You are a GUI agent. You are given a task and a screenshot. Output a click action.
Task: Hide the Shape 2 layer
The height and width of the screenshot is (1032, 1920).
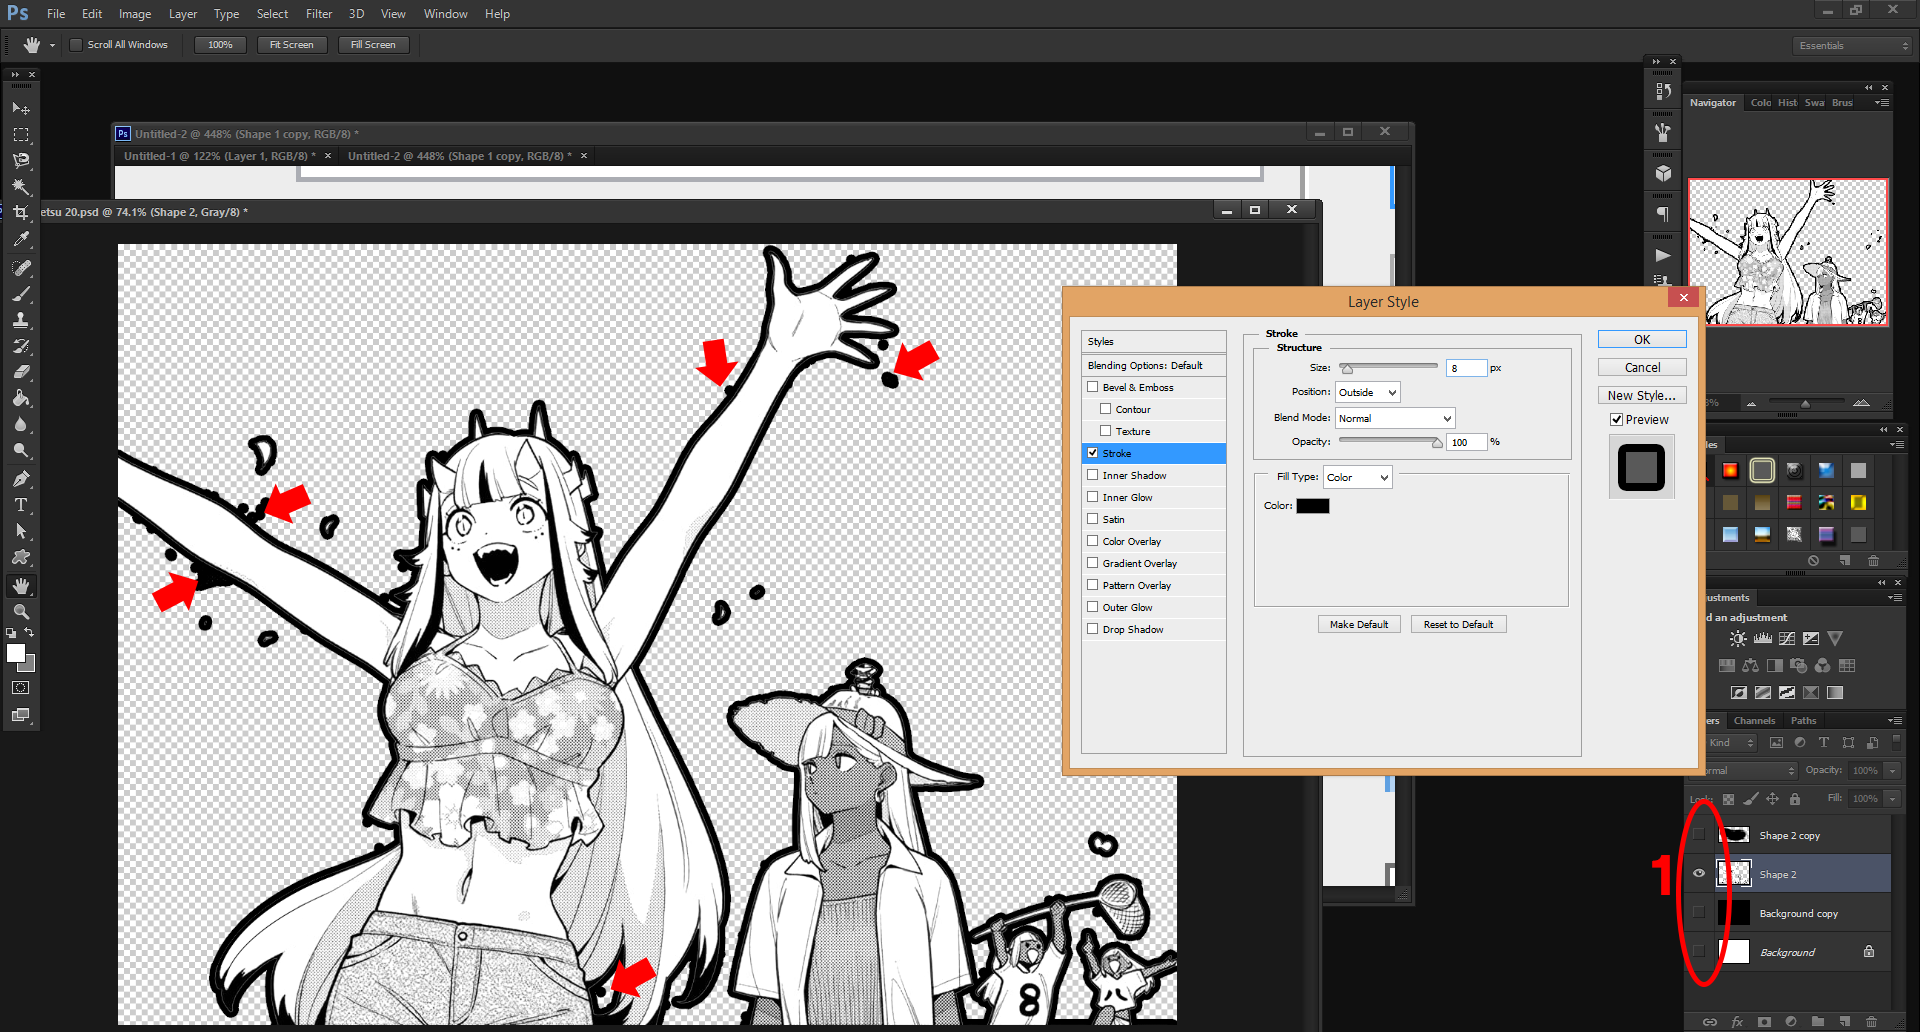[1699, 874]
